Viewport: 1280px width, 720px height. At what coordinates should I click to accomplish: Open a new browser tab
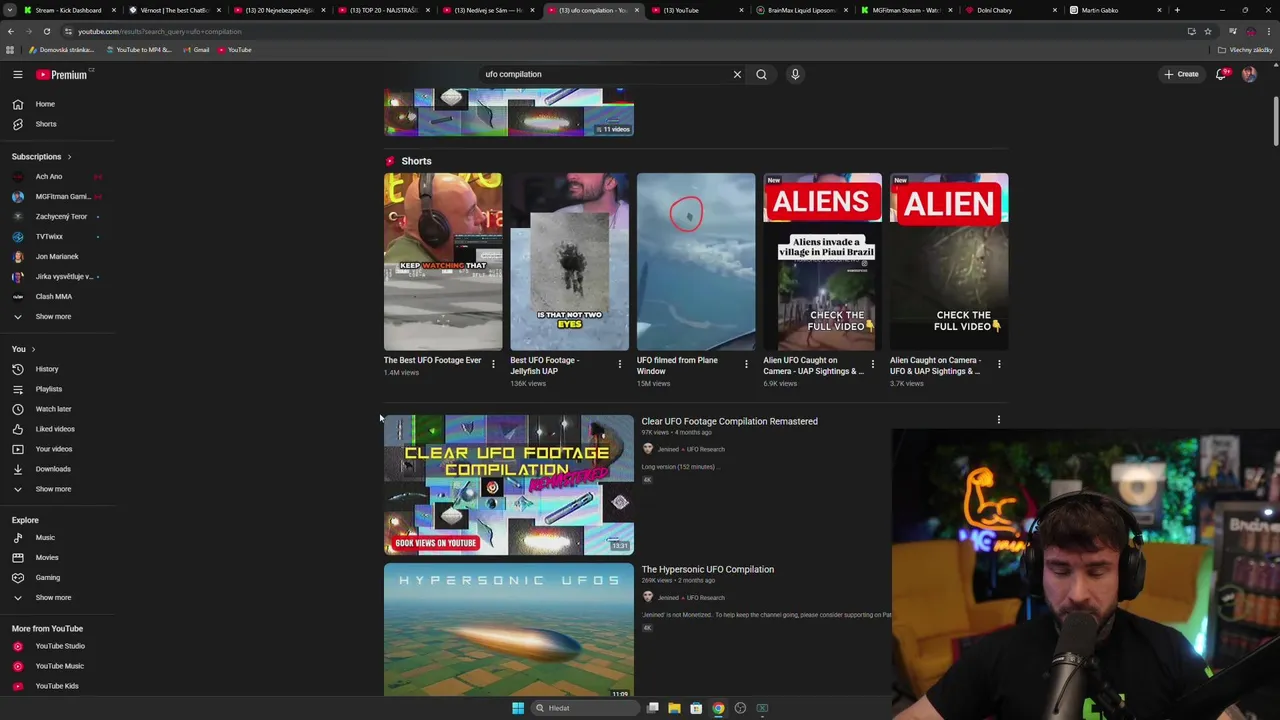pyautogui.click(x=1177, y=10)
